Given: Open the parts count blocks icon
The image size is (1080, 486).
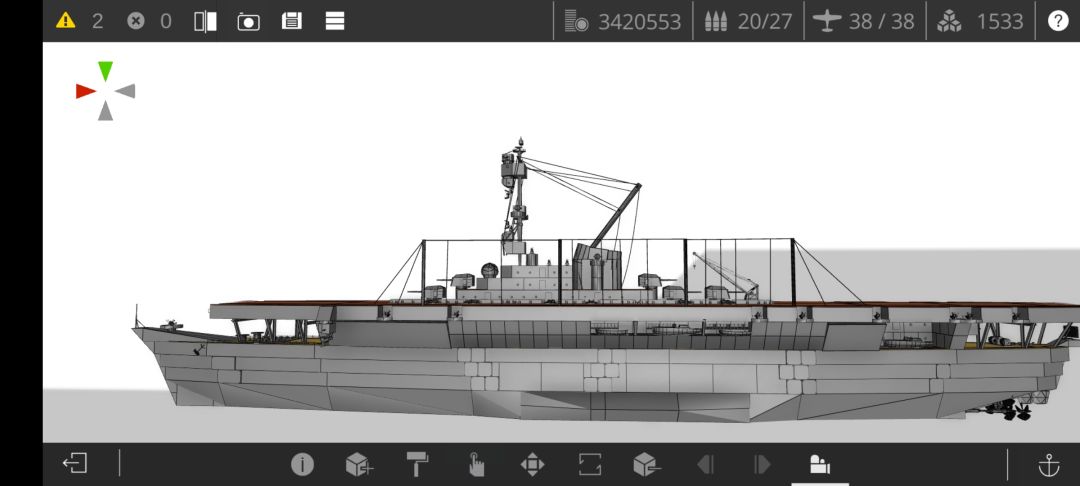Looking at the screenshot, I should click(x=949, y=21).
